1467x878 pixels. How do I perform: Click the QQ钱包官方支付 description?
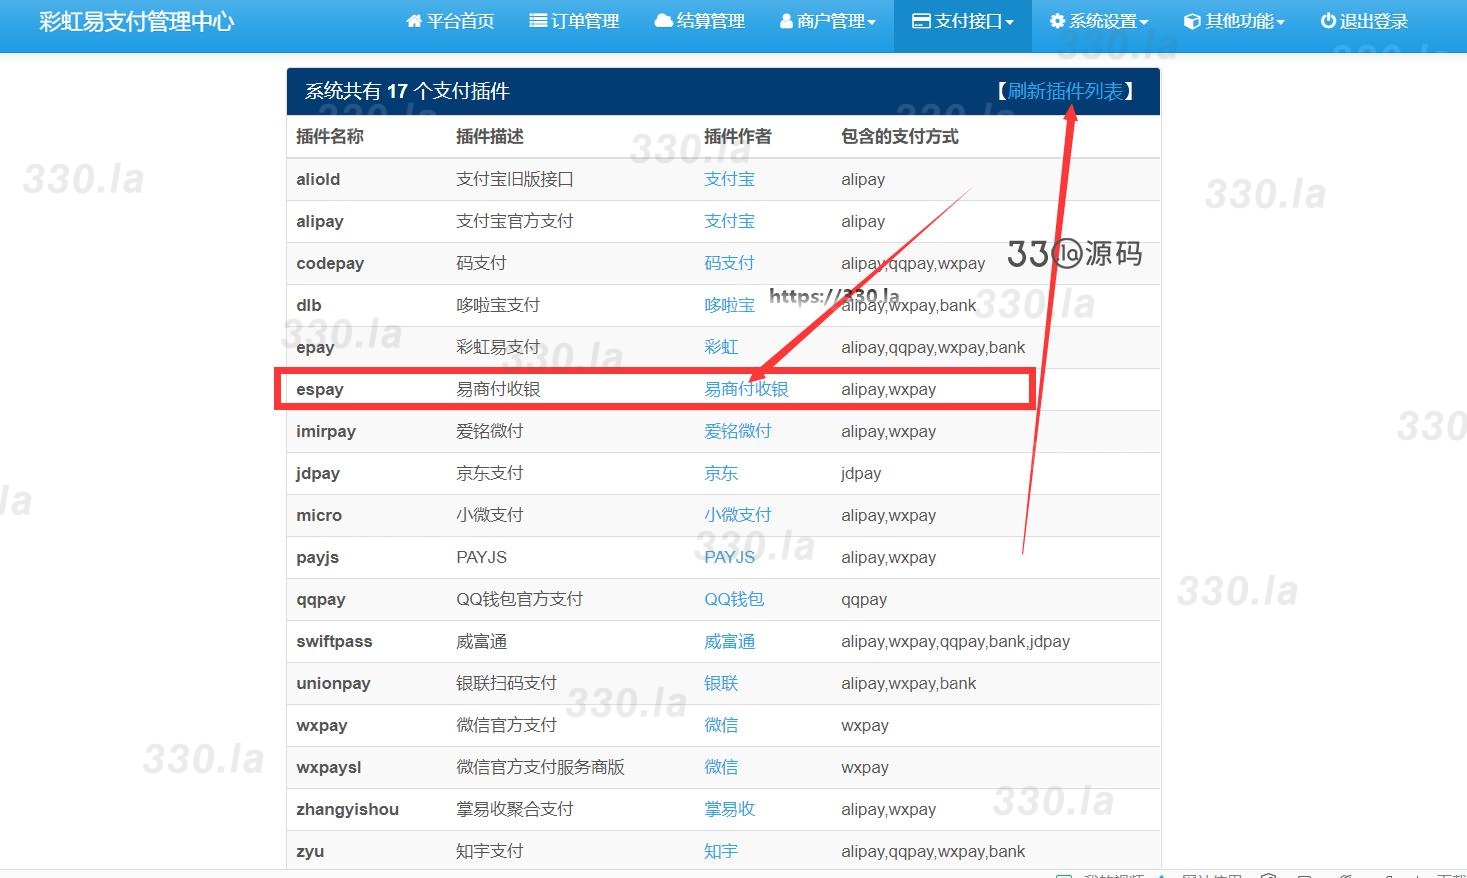click(x=519, y=599)
